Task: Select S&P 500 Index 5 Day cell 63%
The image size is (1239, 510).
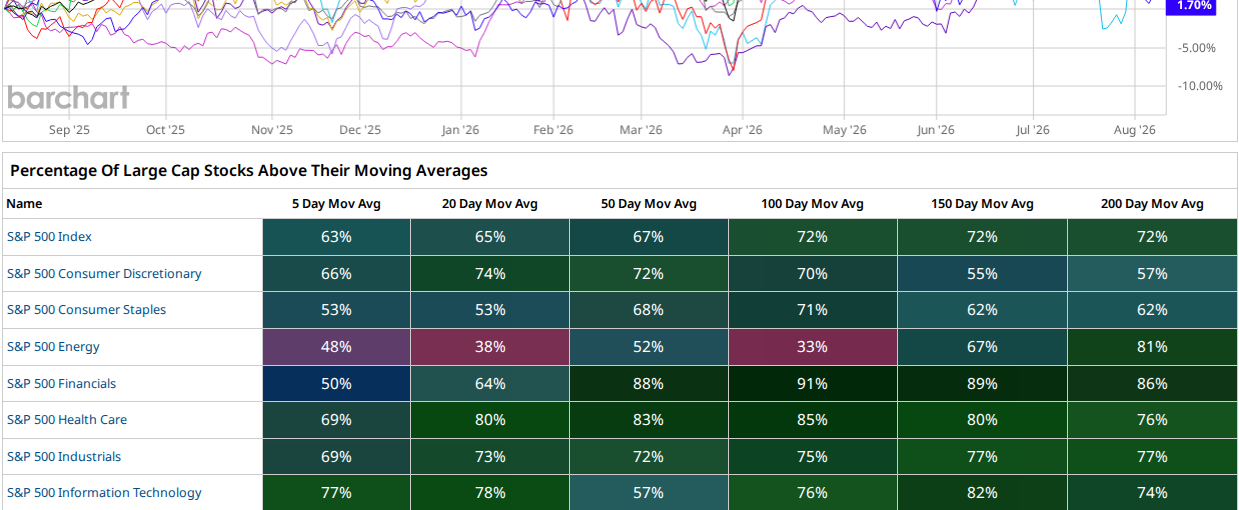Action: (336, 237)
